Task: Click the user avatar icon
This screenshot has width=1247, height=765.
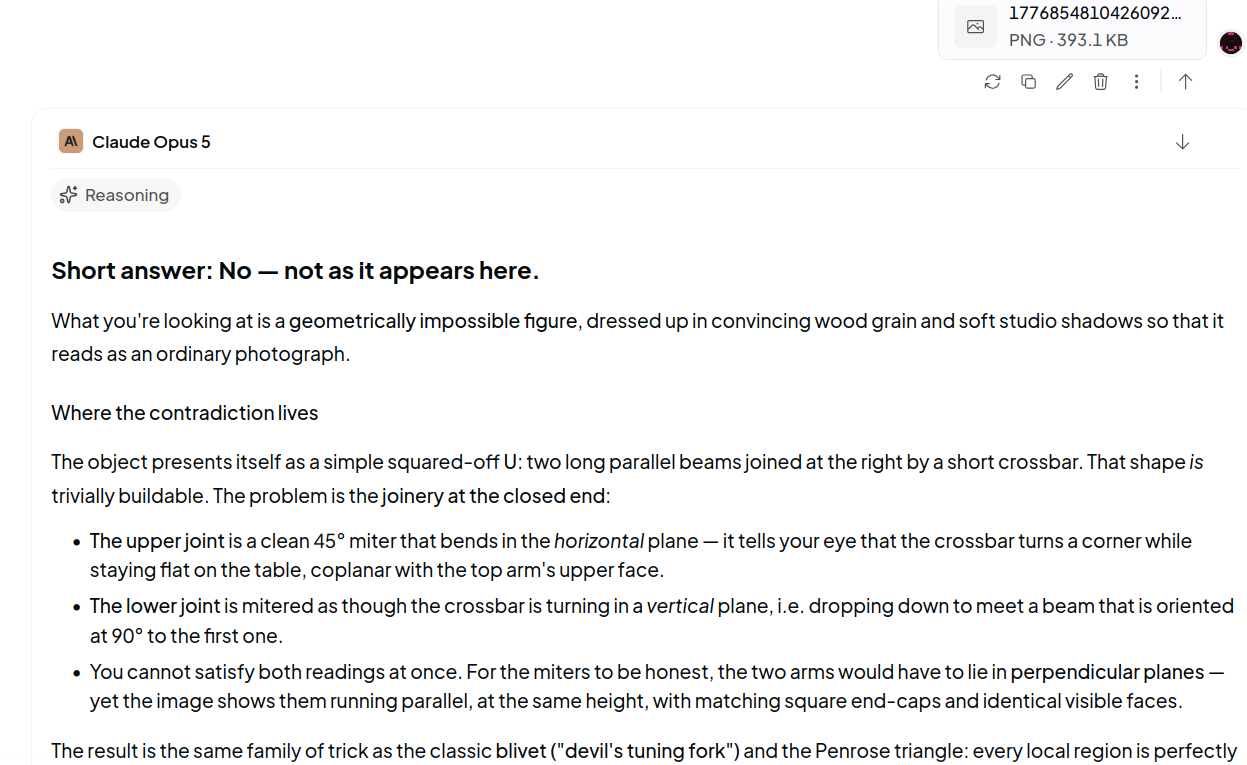Action: point(1231,43)
